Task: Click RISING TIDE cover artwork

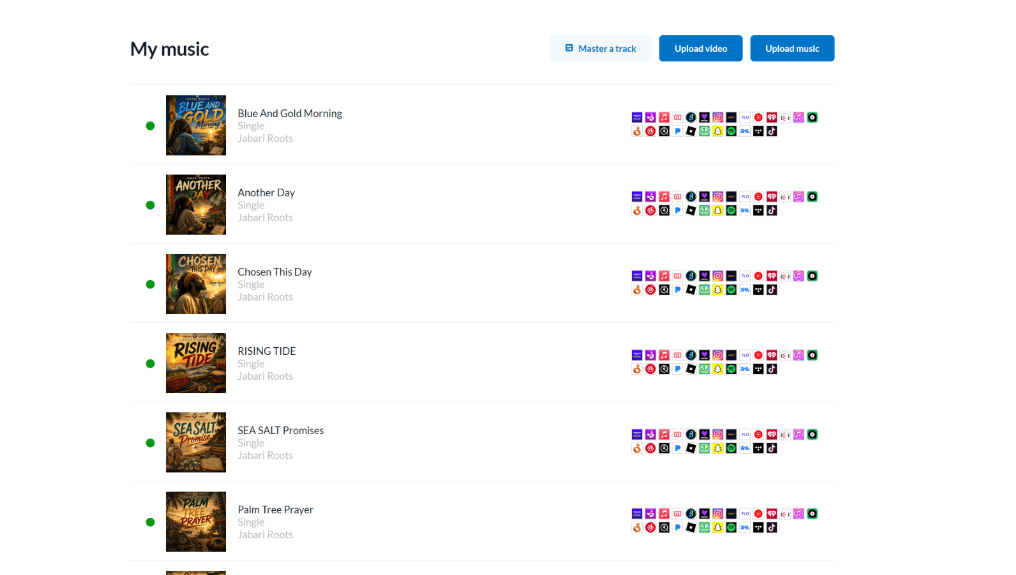Action: (x=196, y=363)
